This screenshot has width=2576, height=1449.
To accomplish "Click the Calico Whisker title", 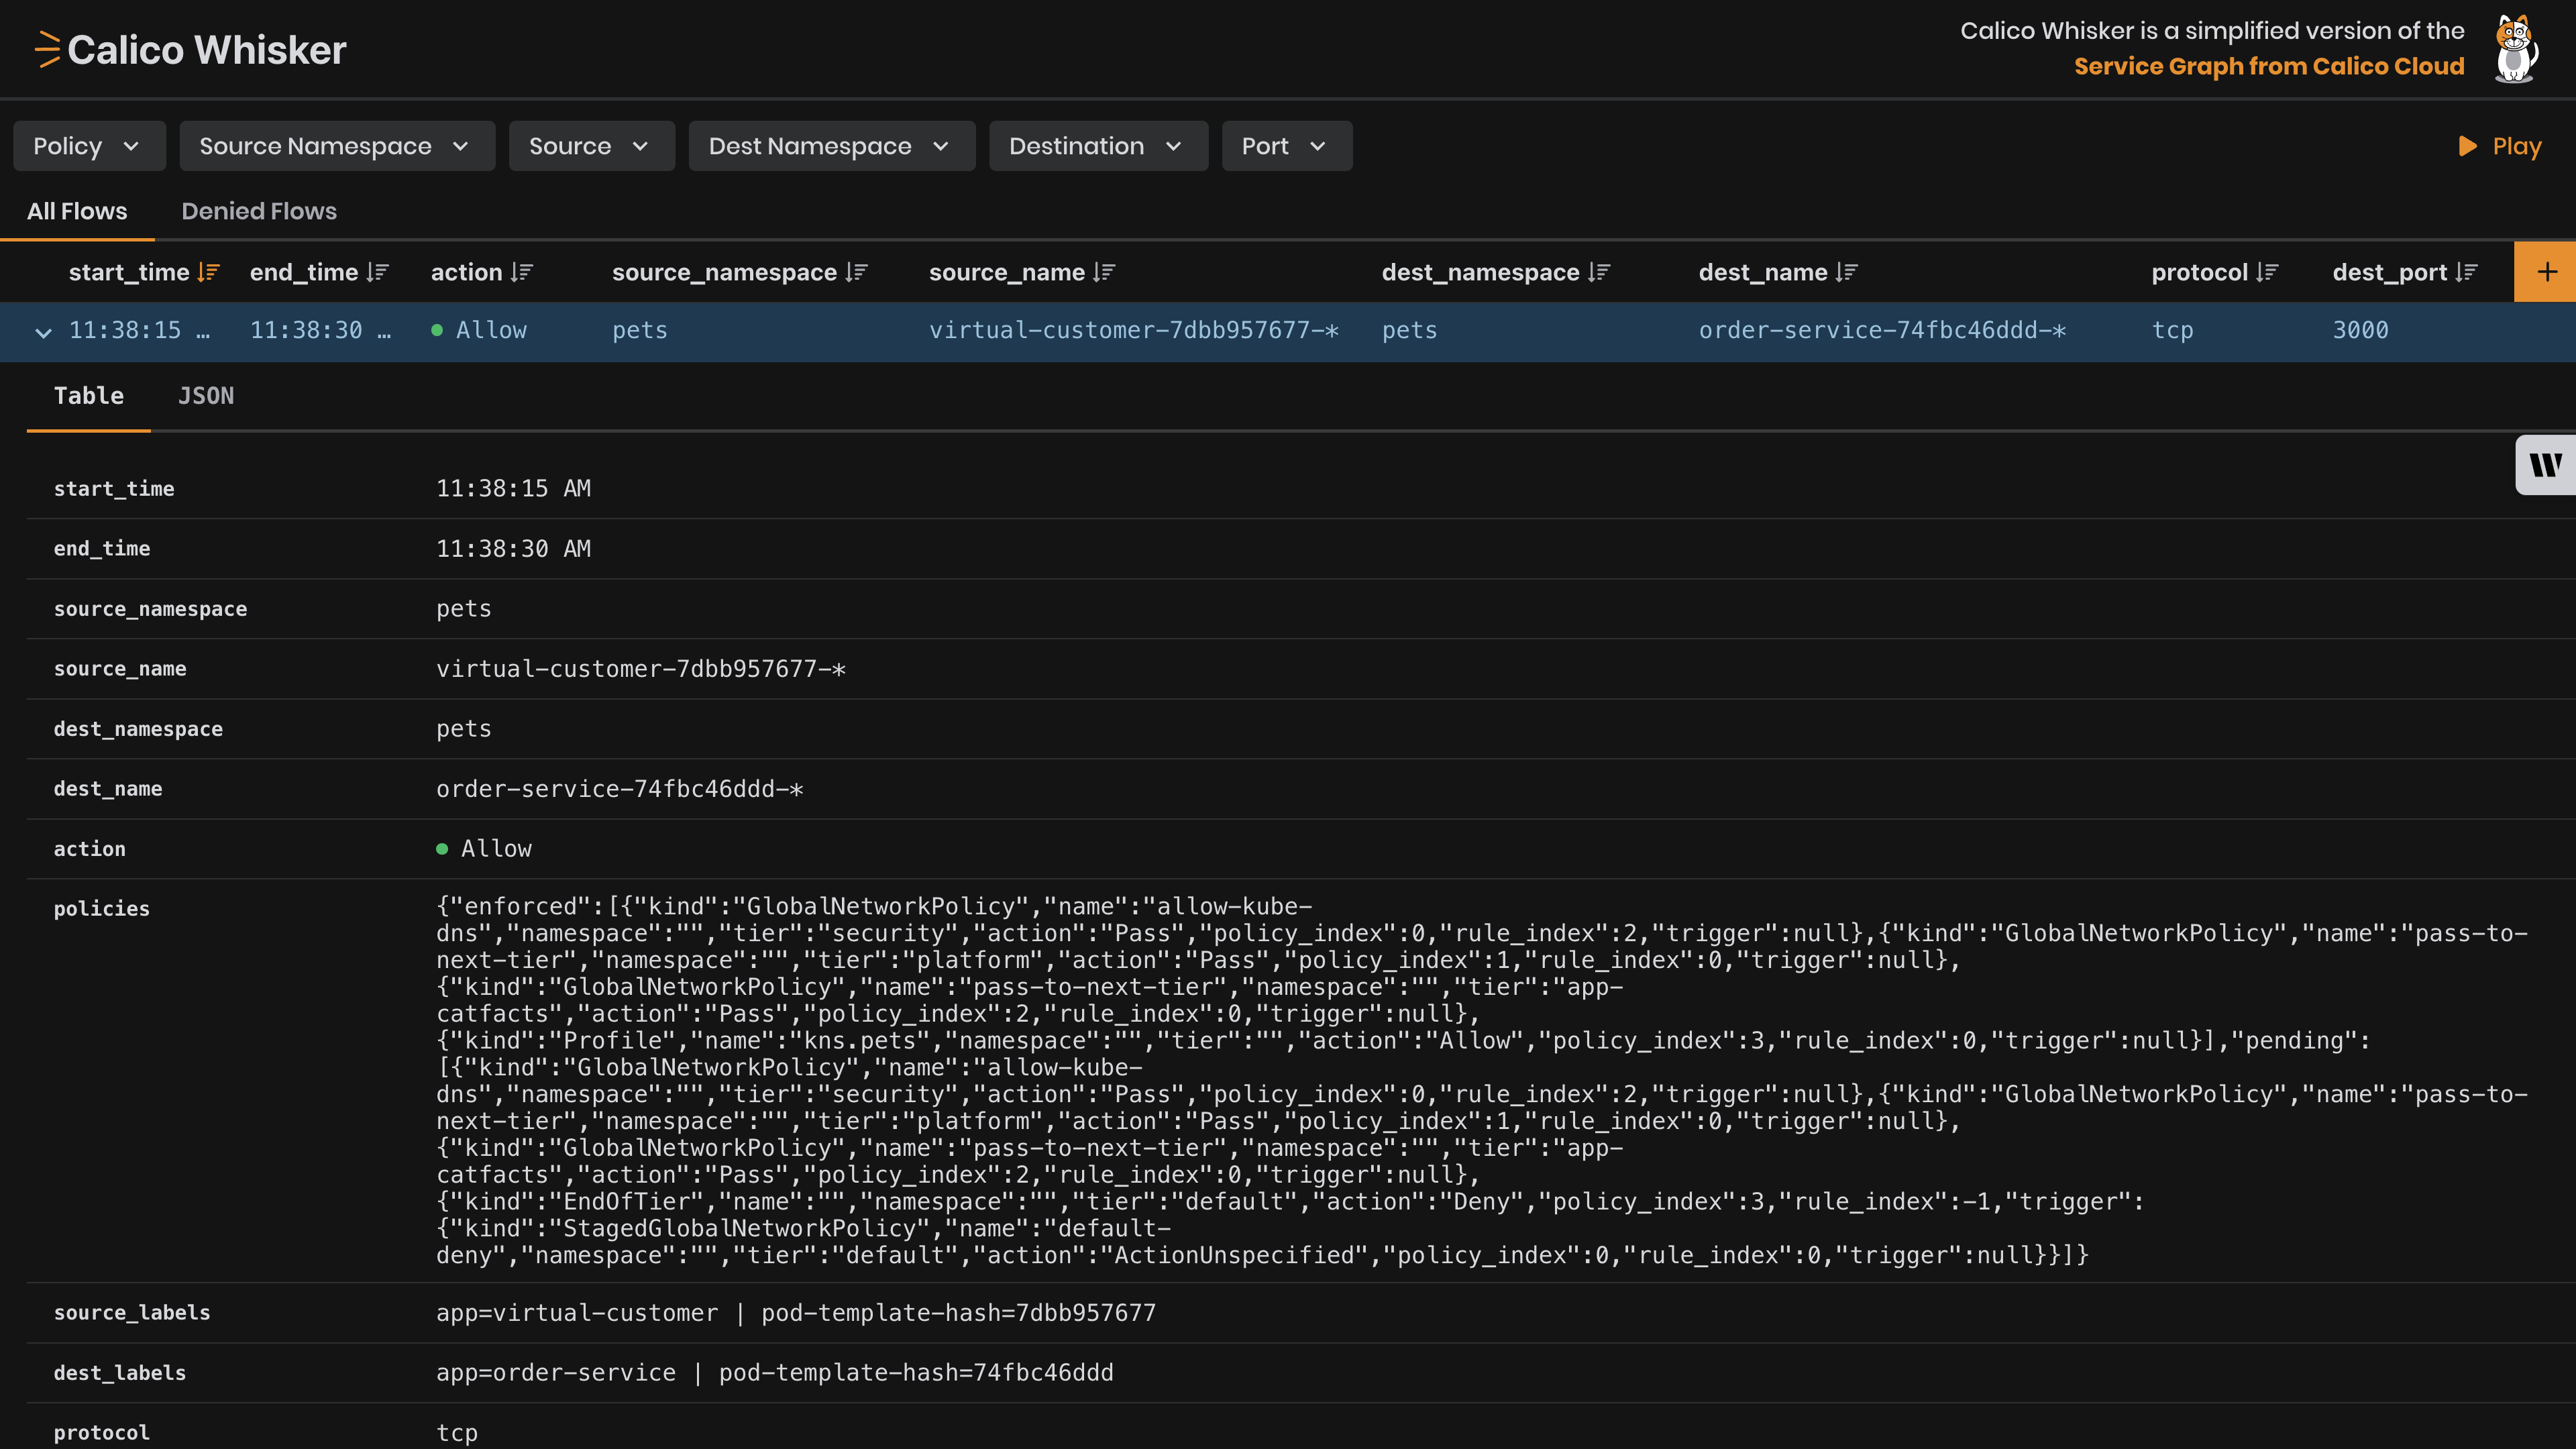I will pyautogui.click(x=207, y=50).
